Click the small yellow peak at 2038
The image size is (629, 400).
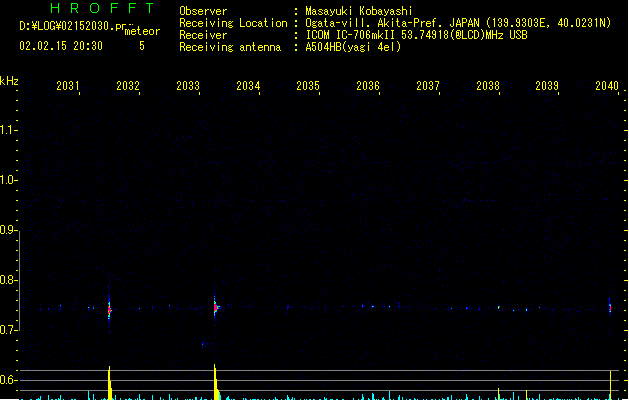tap(498, 394)
